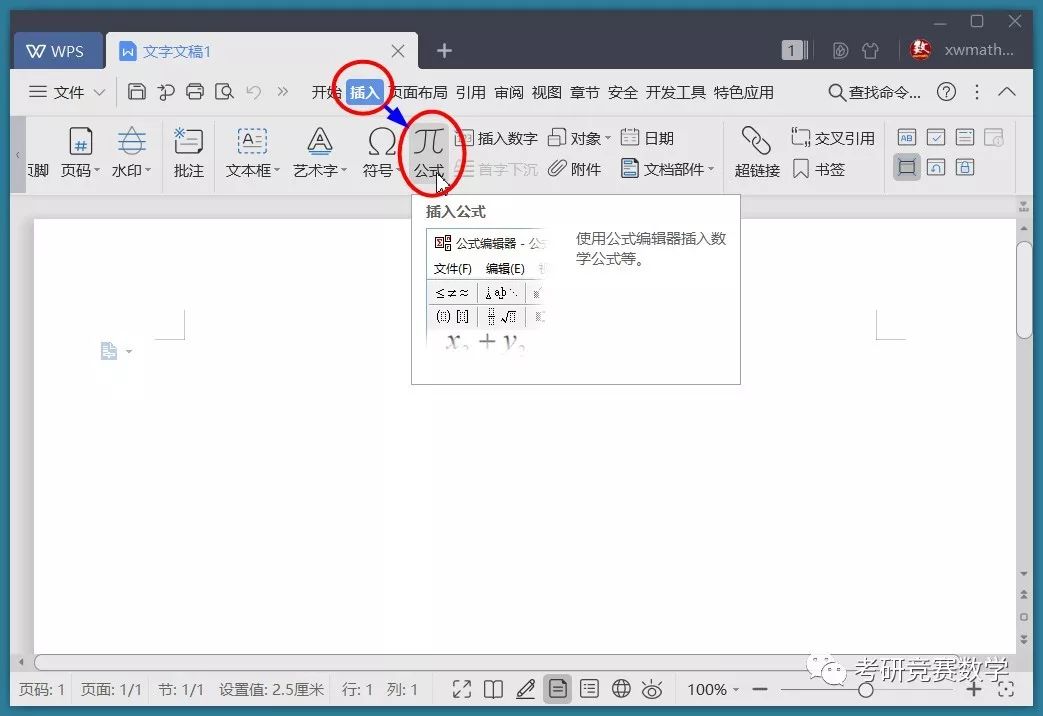Insert a 批注 (Comment)

188,150
